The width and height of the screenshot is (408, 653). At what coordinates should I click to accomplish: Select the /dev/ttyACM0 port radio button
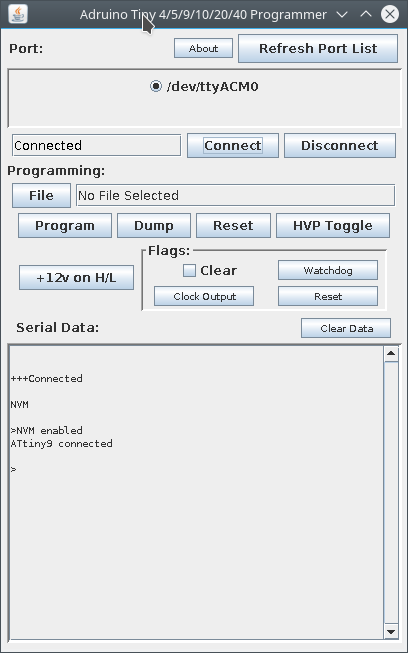pos(156,86)
